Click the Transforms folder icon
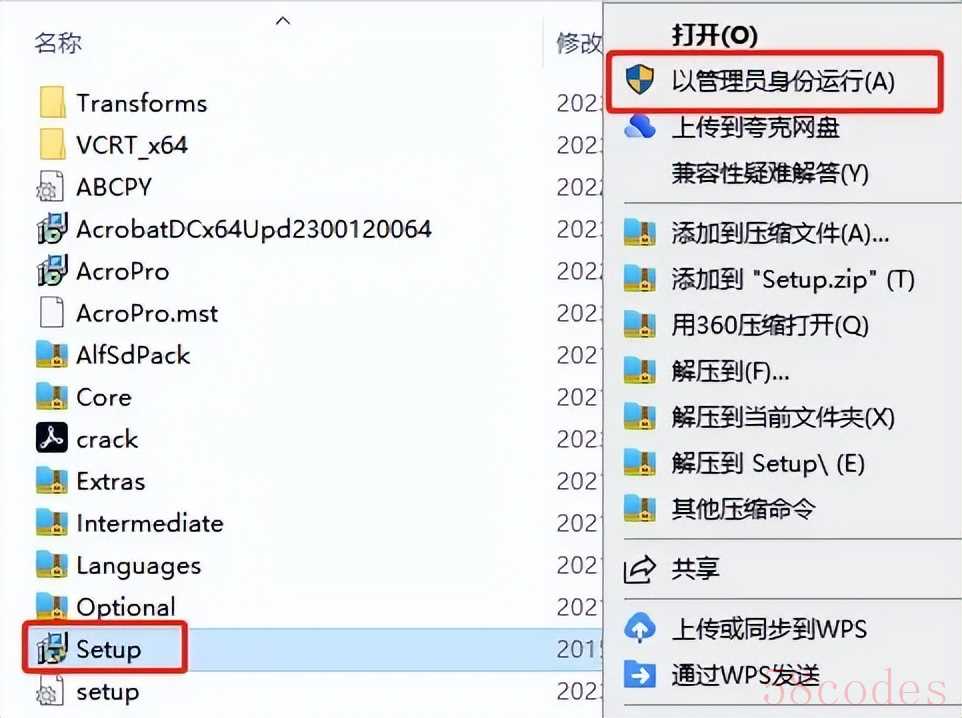The image size is (962, 718). click(52, 102)
